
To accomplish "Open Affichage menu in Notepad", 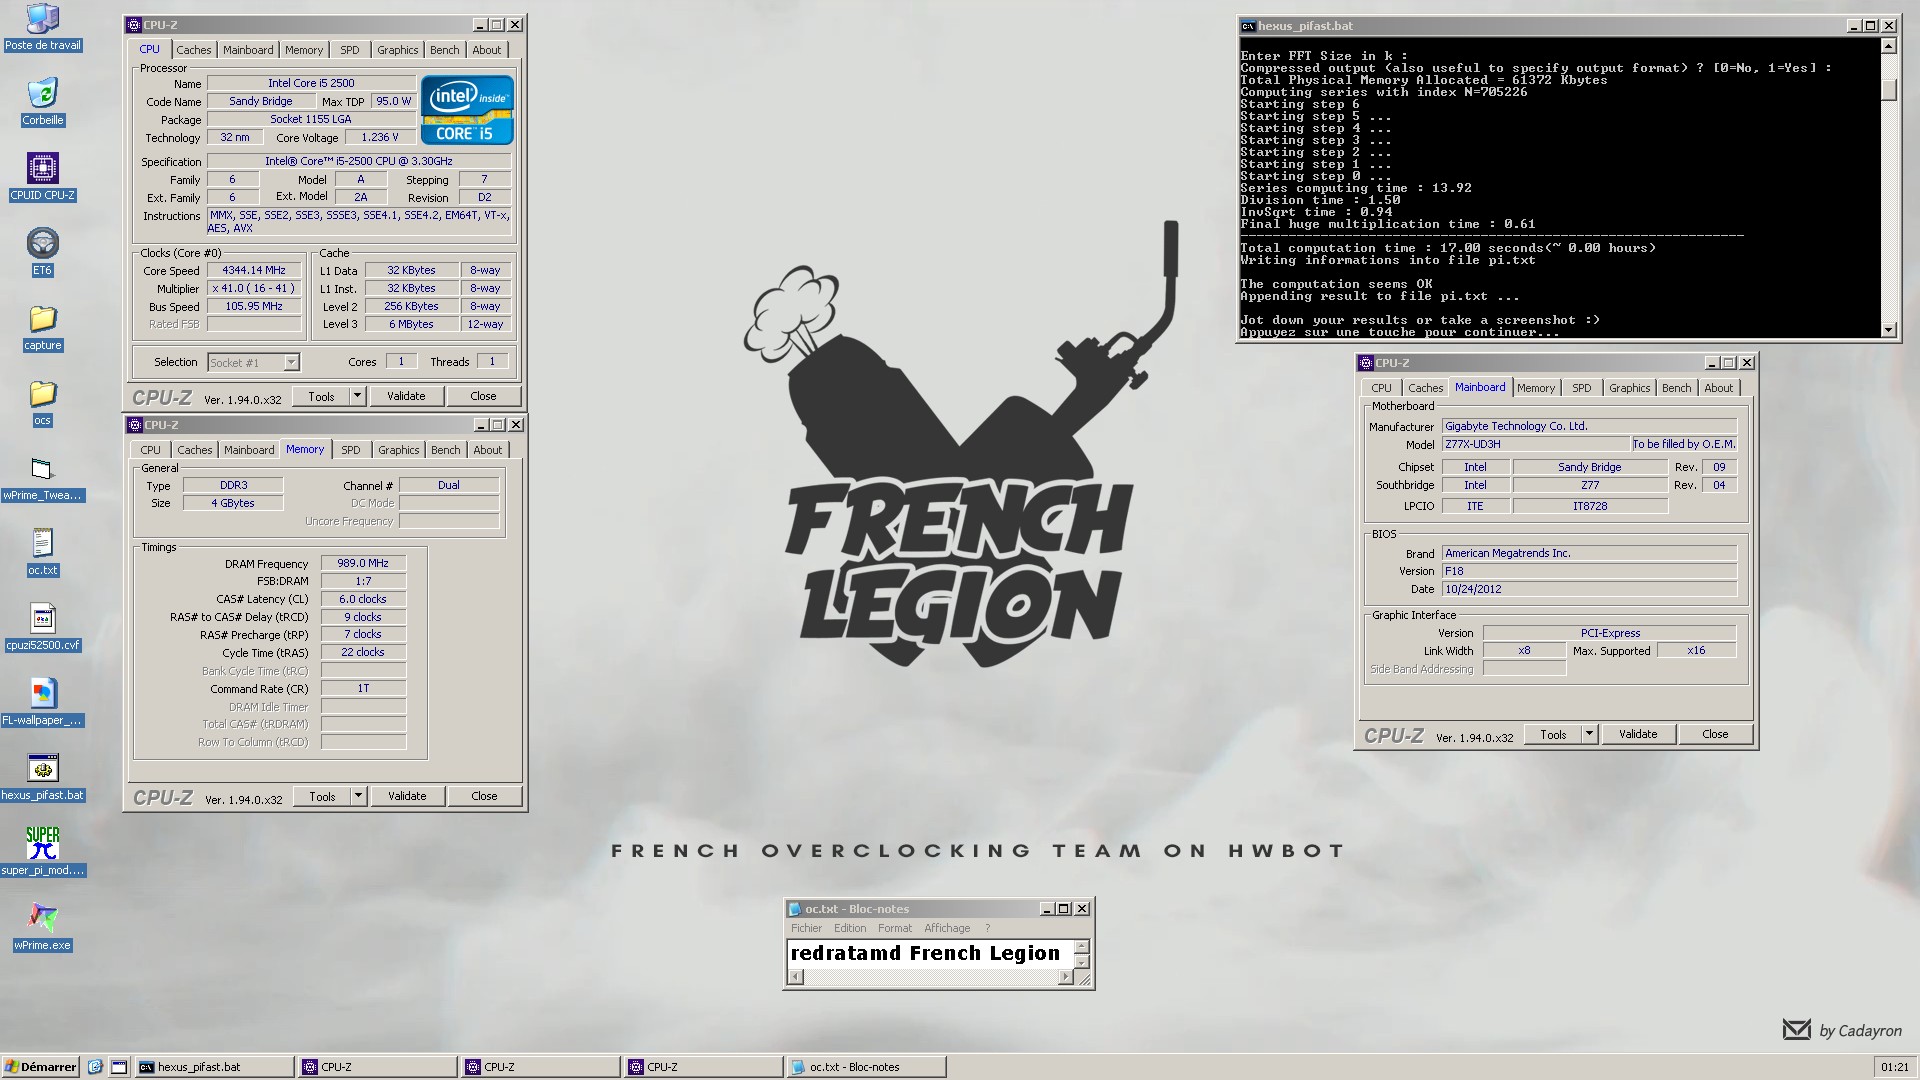I will pyautogui.click(x=947, y=928).
